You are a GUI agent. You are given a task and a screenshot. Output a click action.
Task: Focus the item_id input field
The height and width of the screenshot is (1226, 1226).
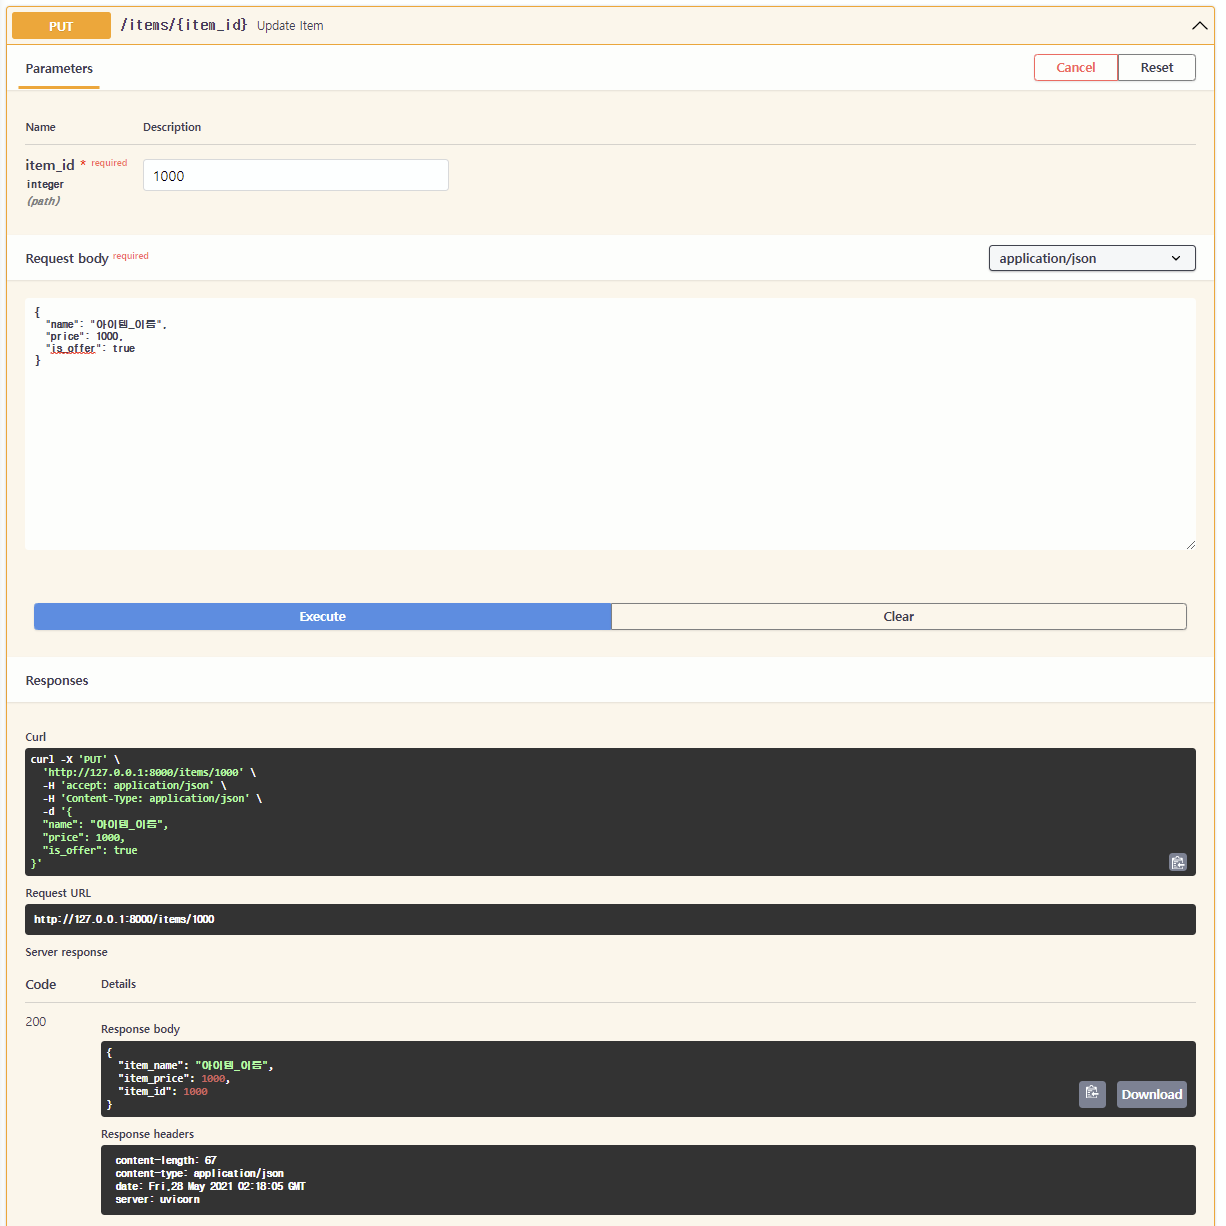pos(296,175)
